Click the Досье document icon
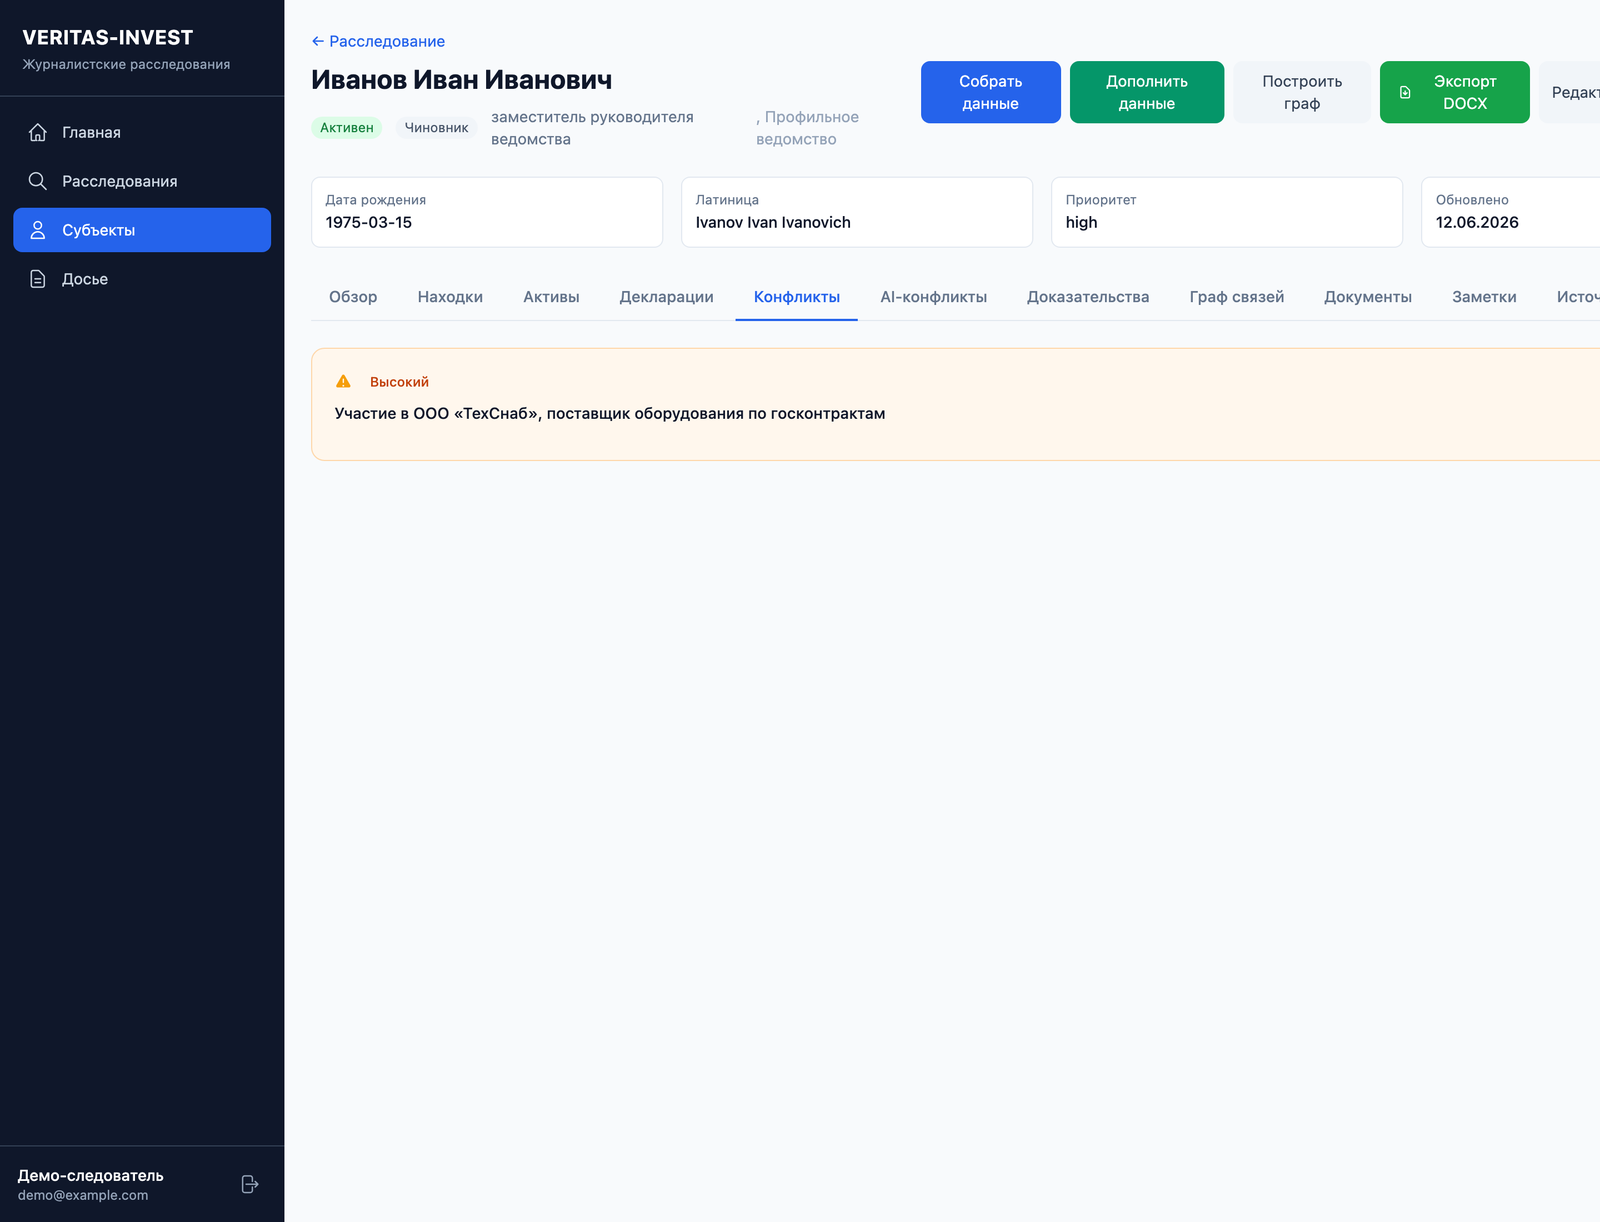1600x1222 pixels. pos(38,279)
